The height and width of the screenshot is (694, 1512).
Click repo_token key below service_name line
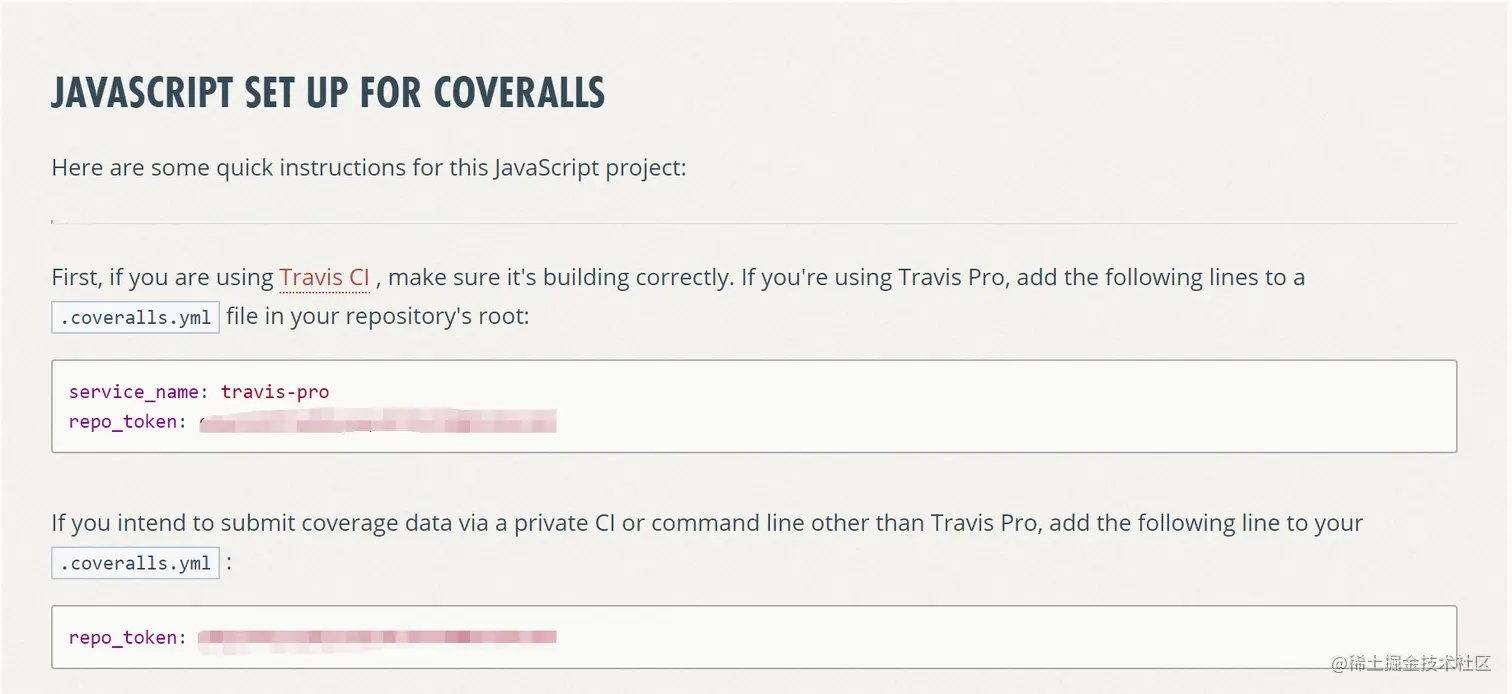point(123,422)
